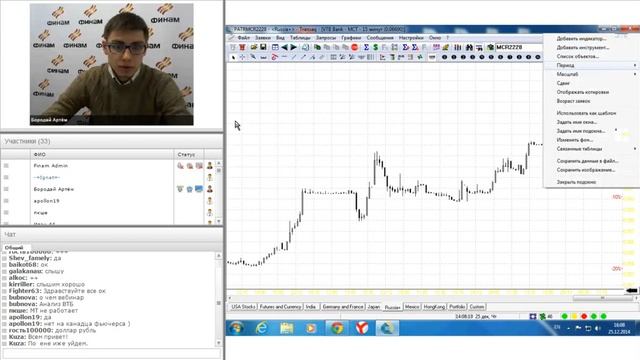
Task: Click the user avatar icon in apollon19 row
Action: [x=210, y=201]
